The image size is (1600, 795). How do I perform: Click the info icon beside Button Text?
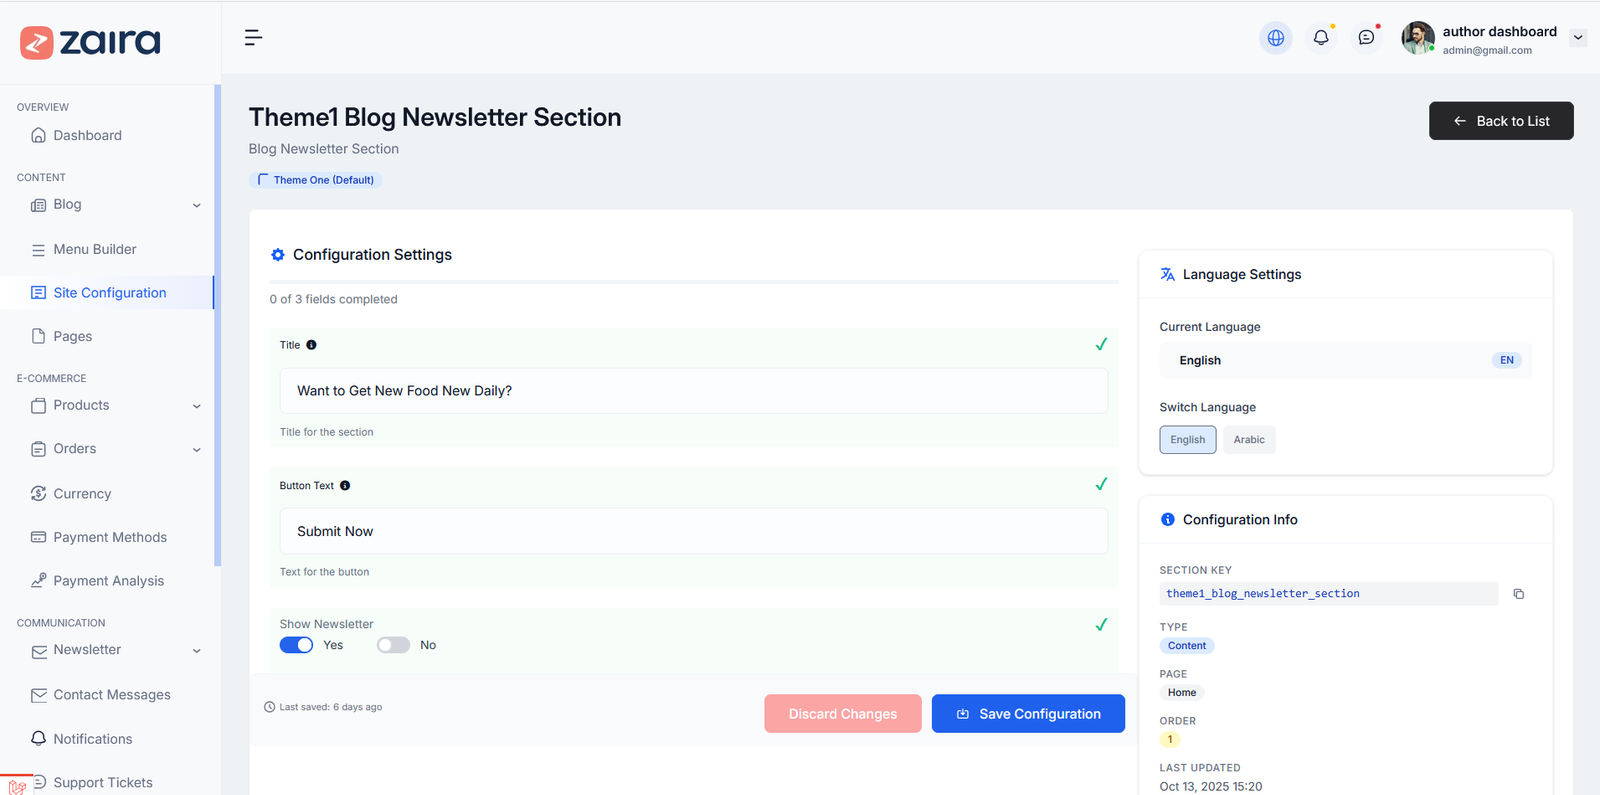pos(345,486)
